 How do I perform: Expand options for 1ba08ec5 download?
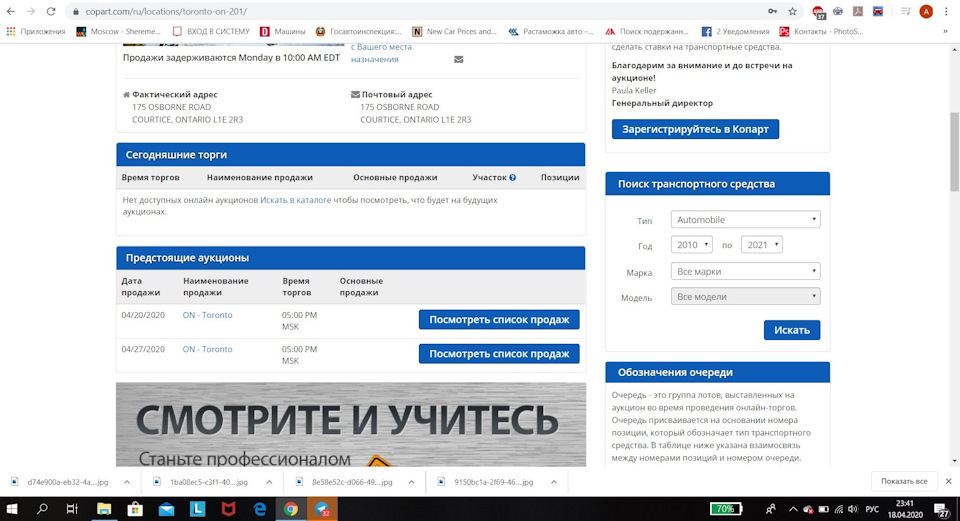(x=269, y=482)
